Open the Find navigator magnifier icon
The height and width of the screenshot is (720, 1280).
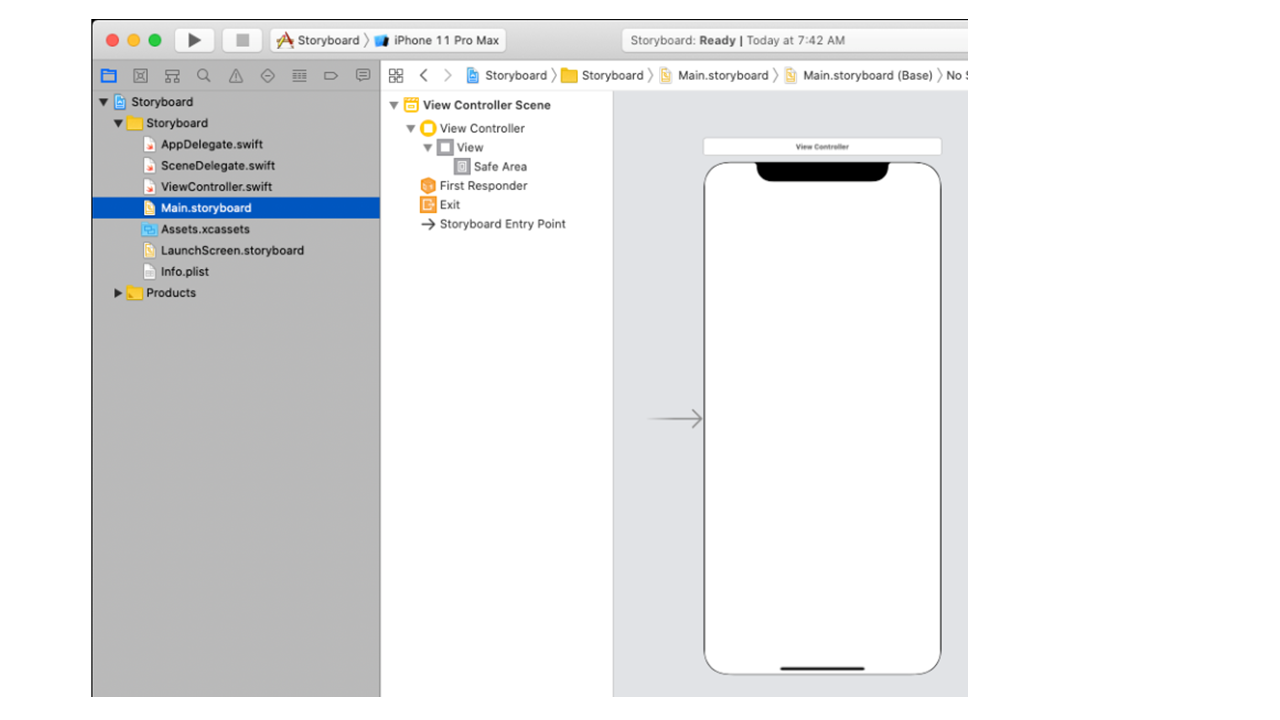(x=204, y=76)
